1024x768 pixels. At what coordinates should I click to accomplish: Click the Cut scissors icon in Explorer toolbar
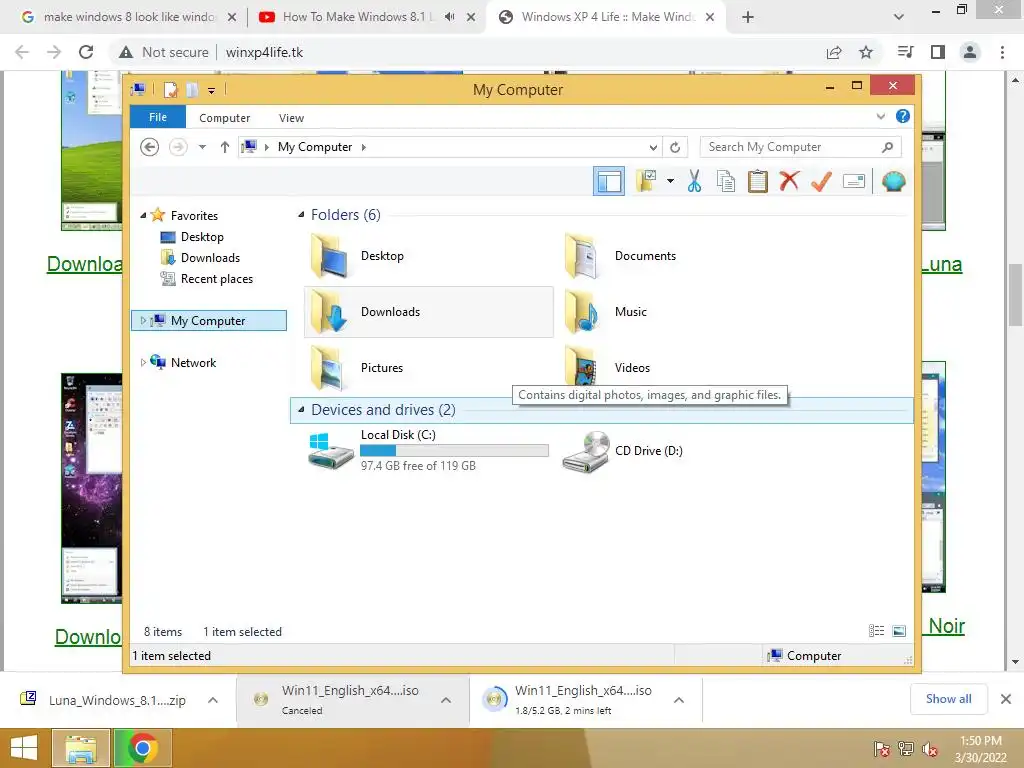(x=694, y=181)
